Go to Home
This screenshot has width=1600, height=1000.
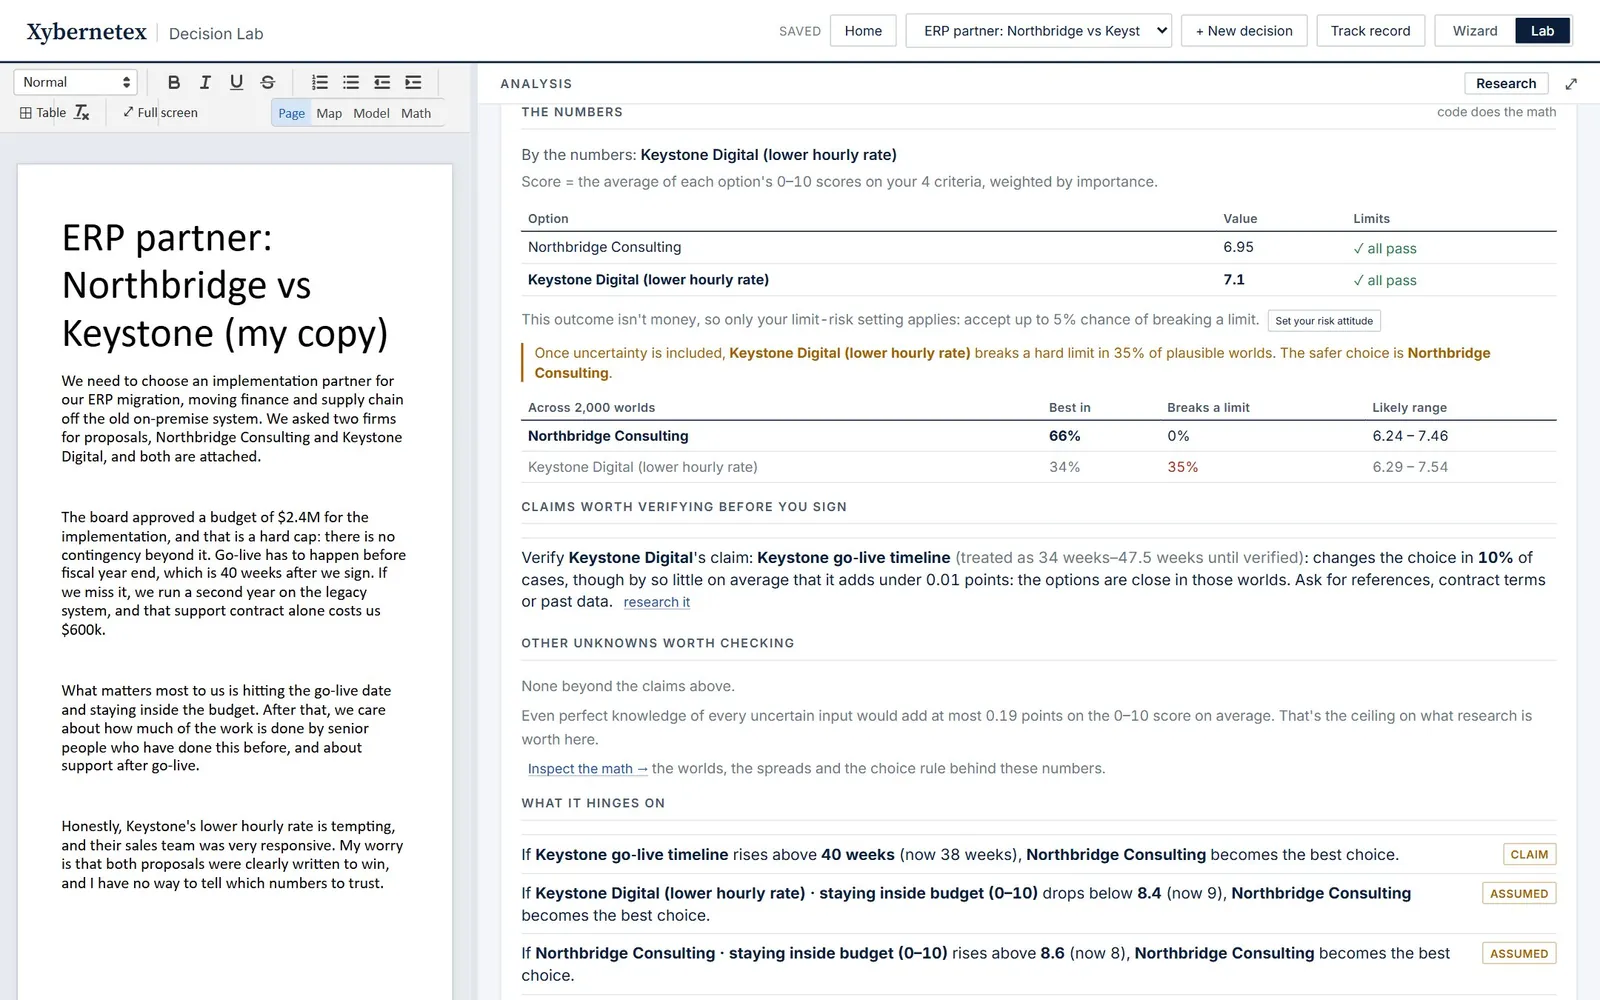coord(863,31)
